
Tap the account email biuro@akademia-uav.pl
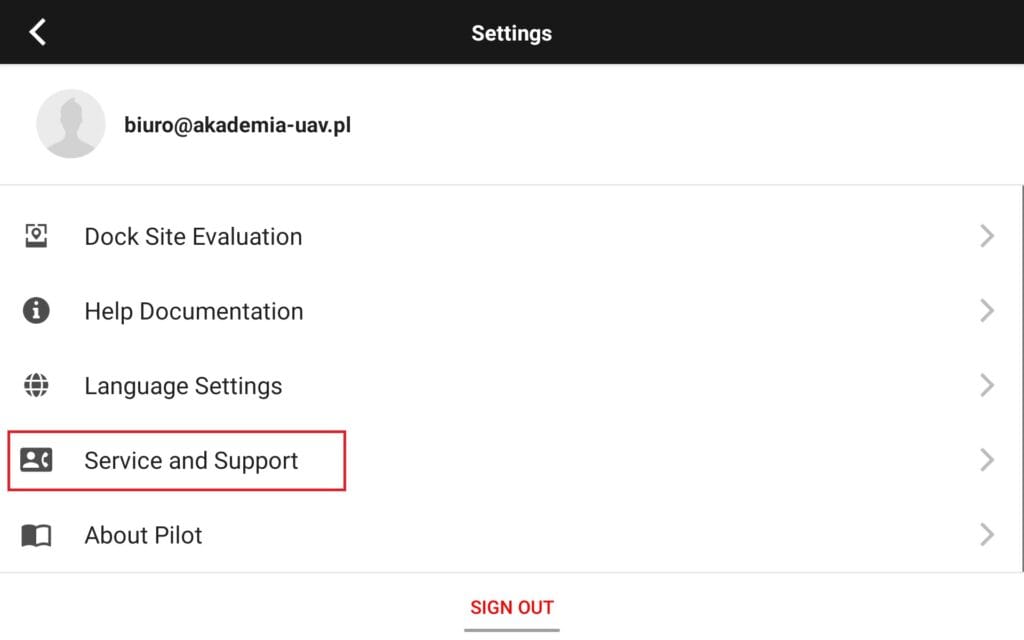coord(237,125)
